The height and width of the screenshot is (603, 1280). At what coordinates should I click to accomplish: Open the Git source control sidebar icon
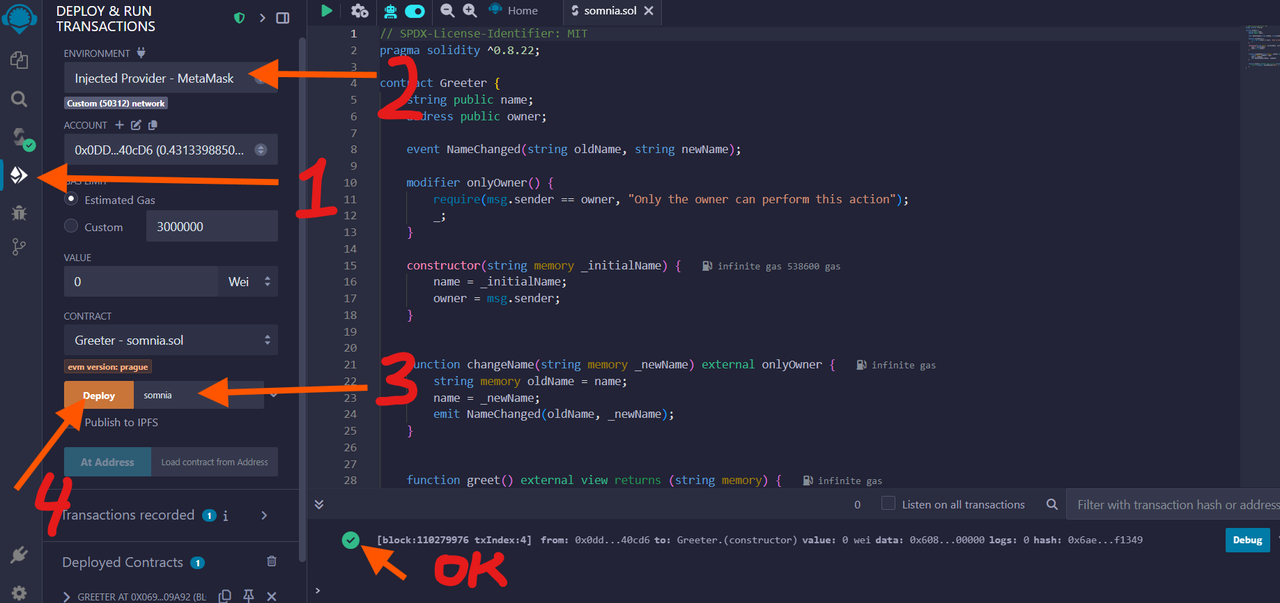(18, 246)
